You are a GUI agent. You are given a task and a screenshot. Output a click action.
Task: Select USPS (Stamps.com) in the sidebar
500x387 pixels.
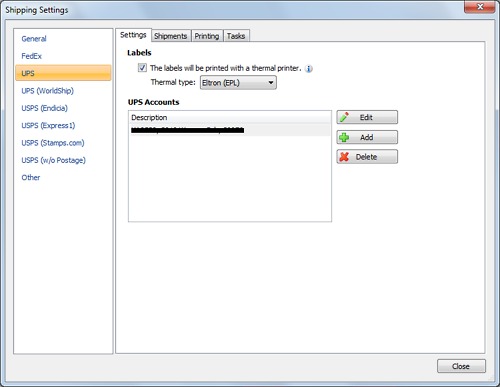(53, 143)
